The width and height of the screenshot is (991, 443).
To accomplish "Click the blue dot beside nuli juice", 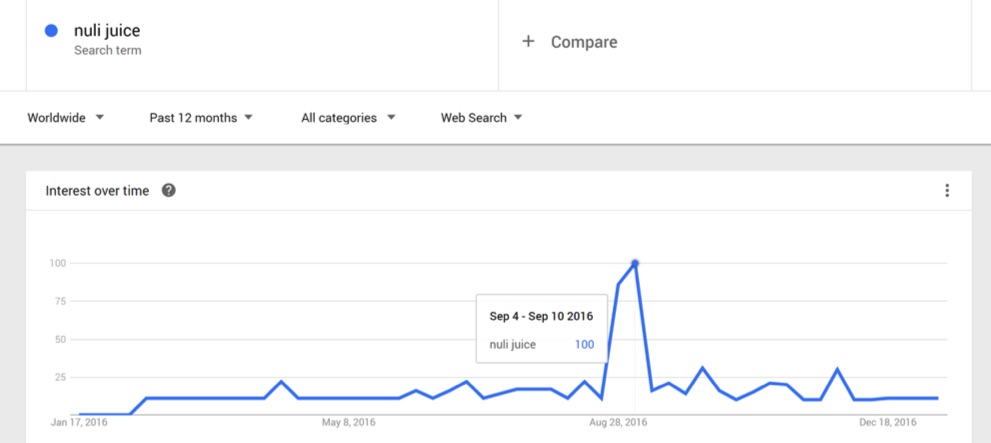I will (x=51, y=30).
